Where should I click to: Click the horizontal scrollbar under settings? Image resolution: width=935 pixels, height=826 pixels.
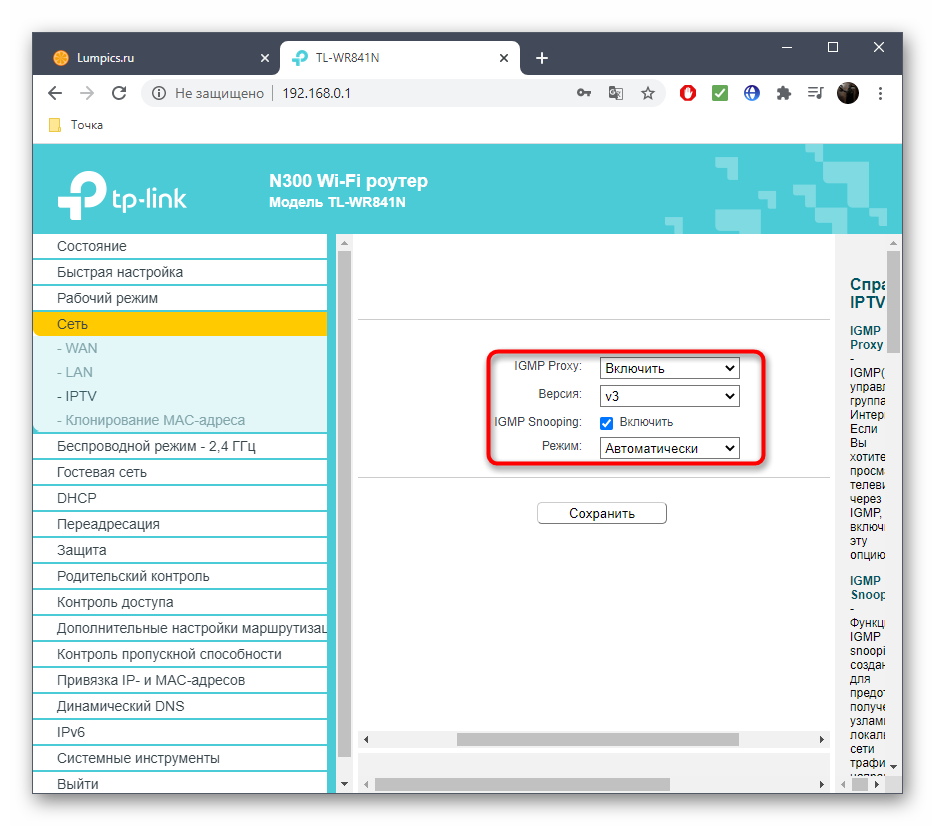[x=597, y=739]
